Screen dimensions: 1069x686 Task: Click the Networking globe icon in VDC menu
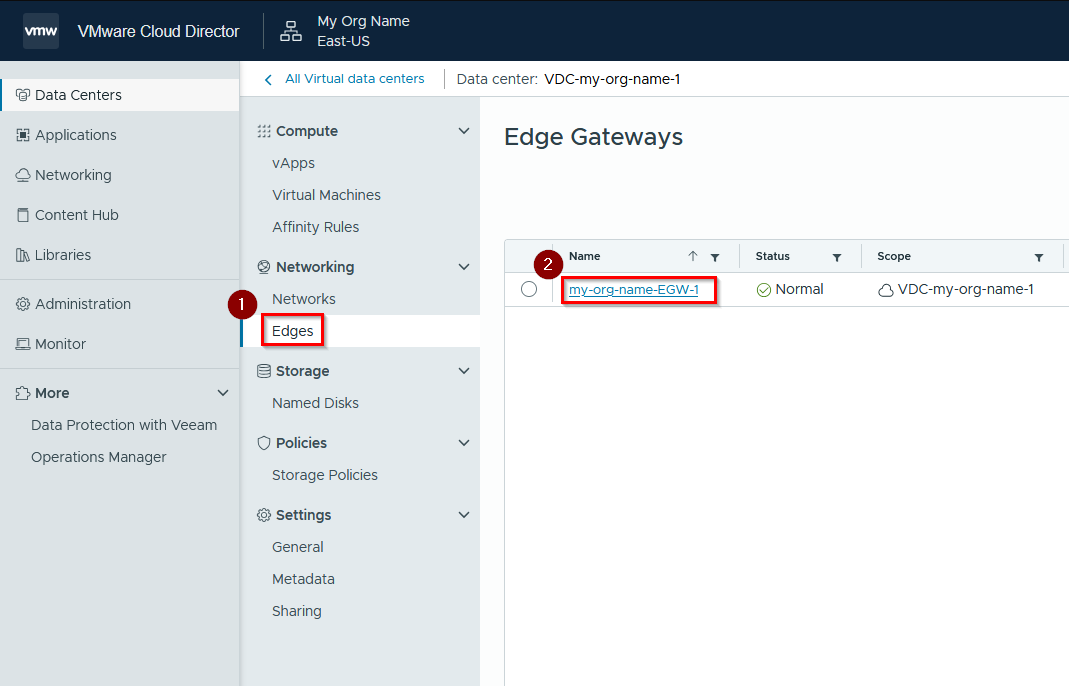(264, 267)
